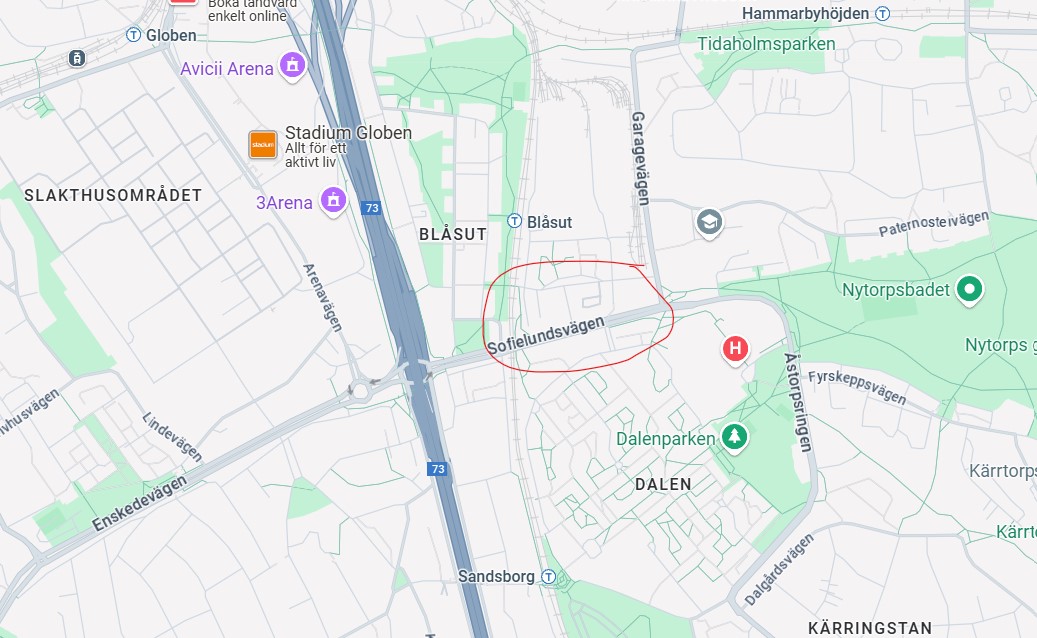Open the Stadium Globen place label
1037x638 pixels.
click(x=348, y=133)
